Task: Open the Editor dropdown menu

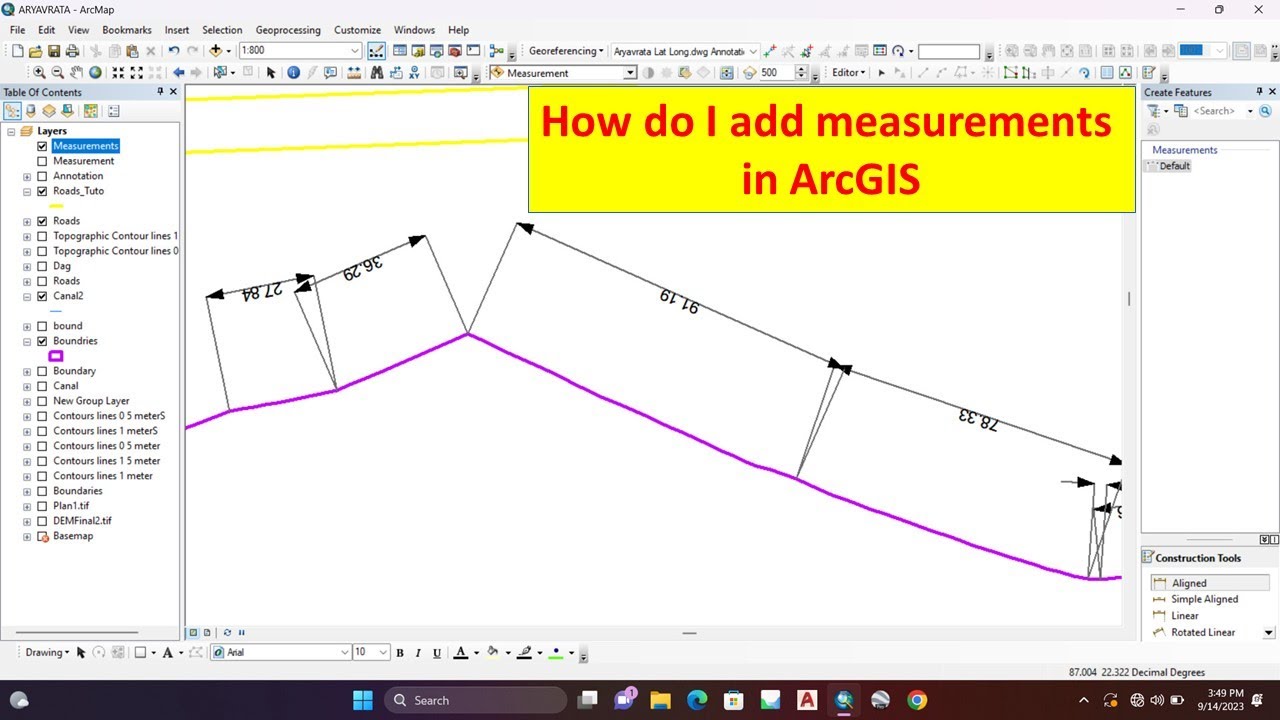Action: pos(849,73)
